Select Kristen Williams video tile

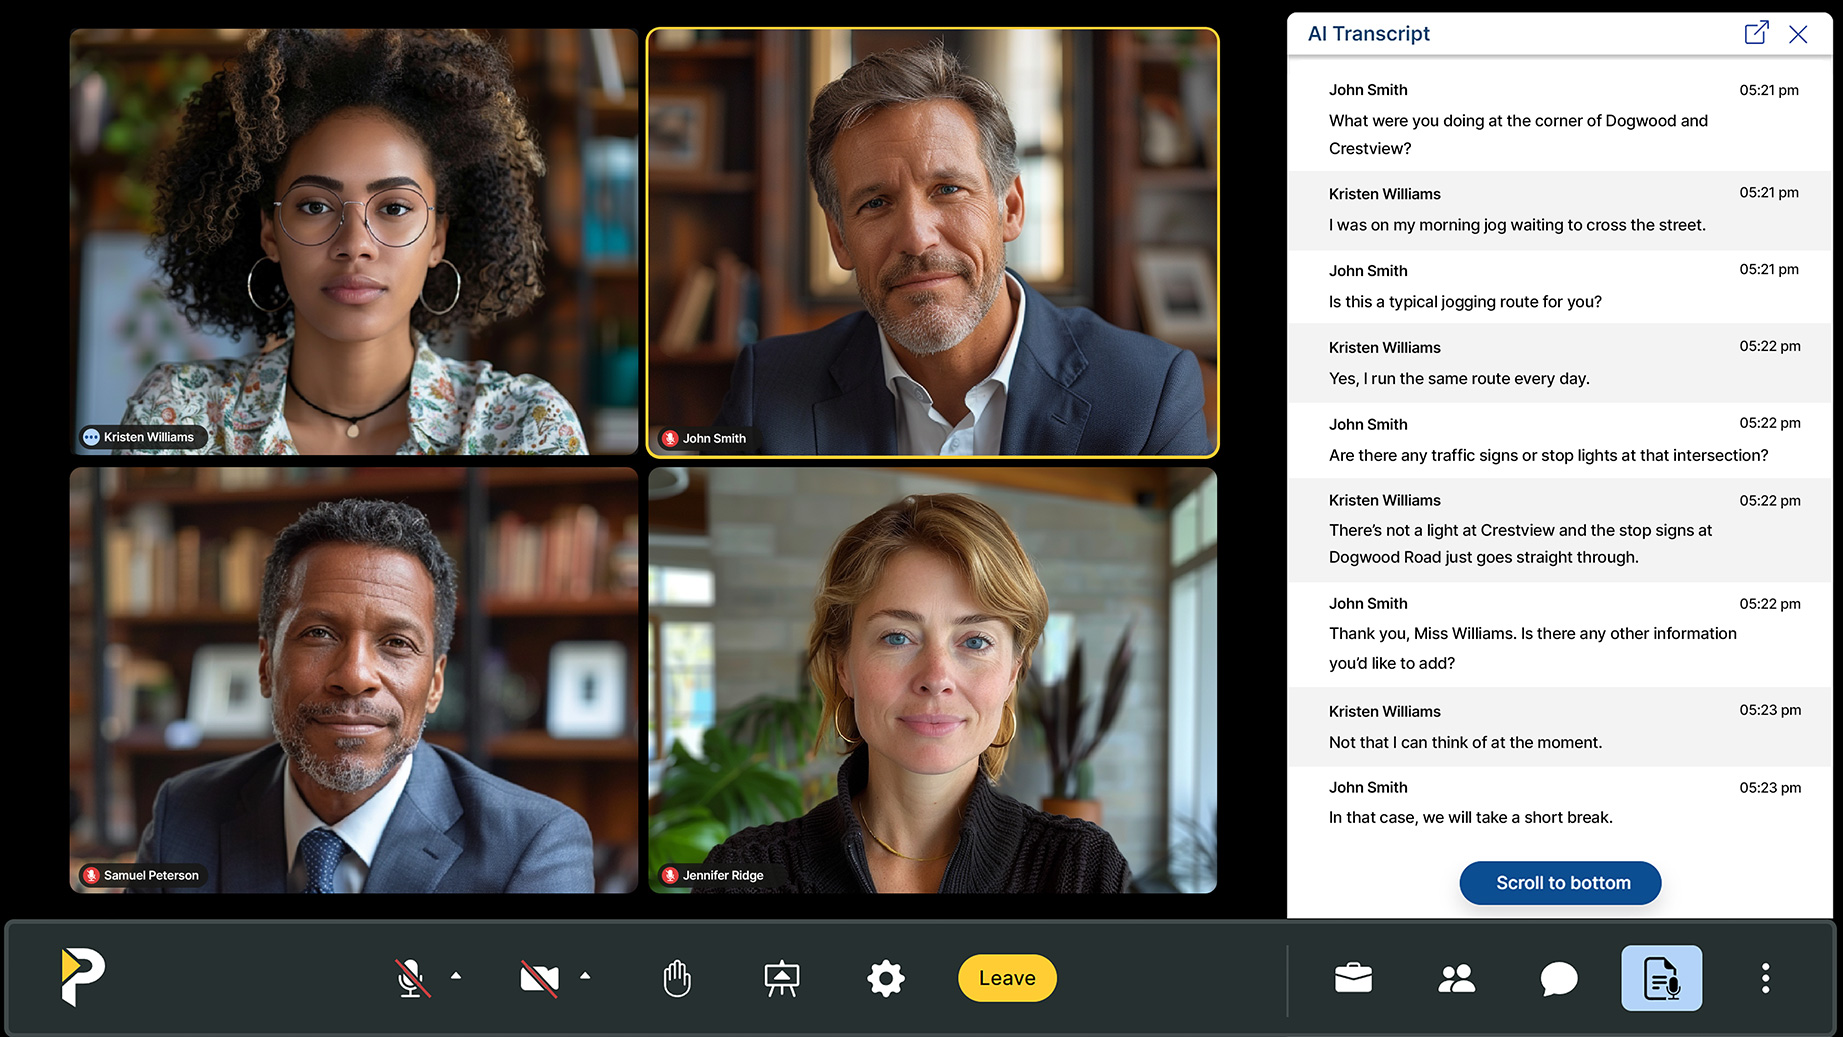pyautogui.click(x=354, y=242)
